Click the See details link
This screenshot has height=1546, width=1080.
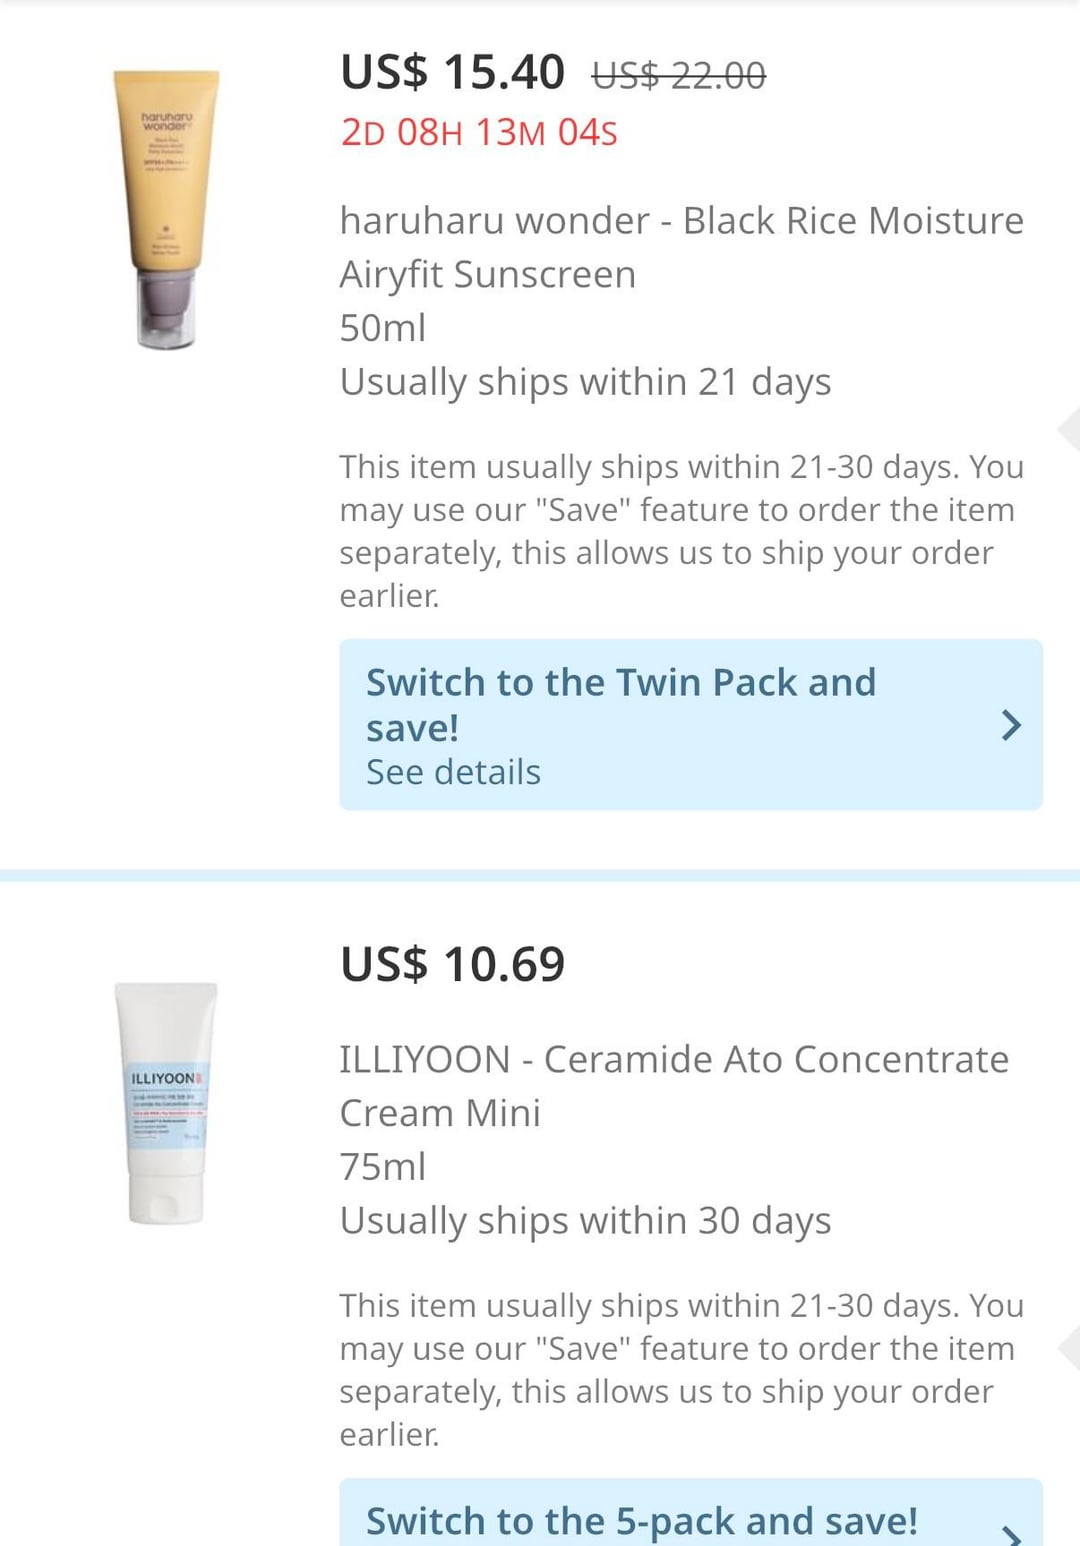coord(453,772)
